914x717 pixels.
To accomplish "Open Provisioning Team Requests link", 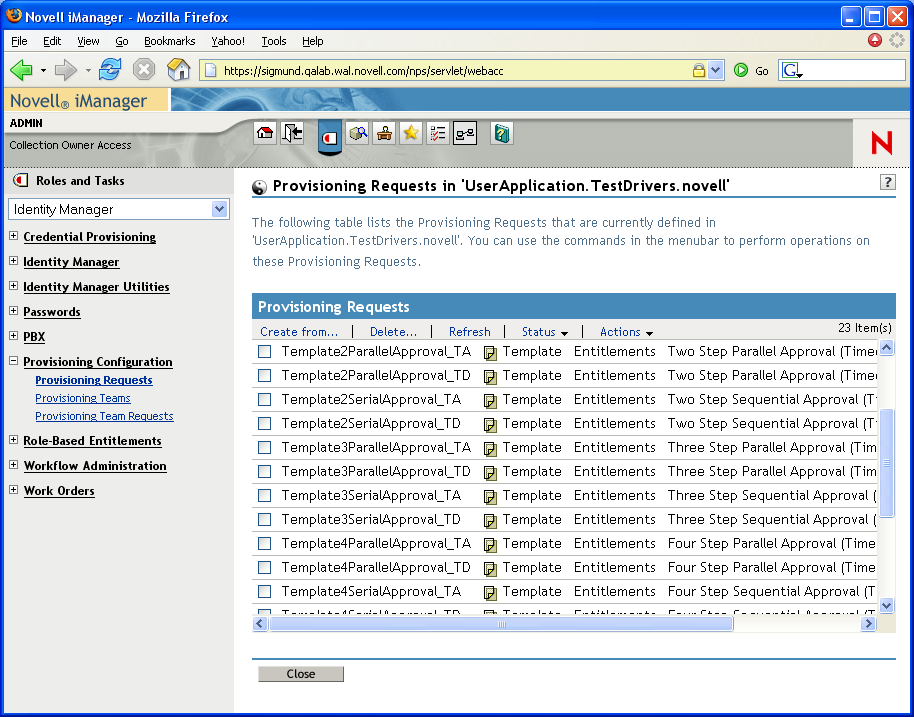I will tap(104, 416).
